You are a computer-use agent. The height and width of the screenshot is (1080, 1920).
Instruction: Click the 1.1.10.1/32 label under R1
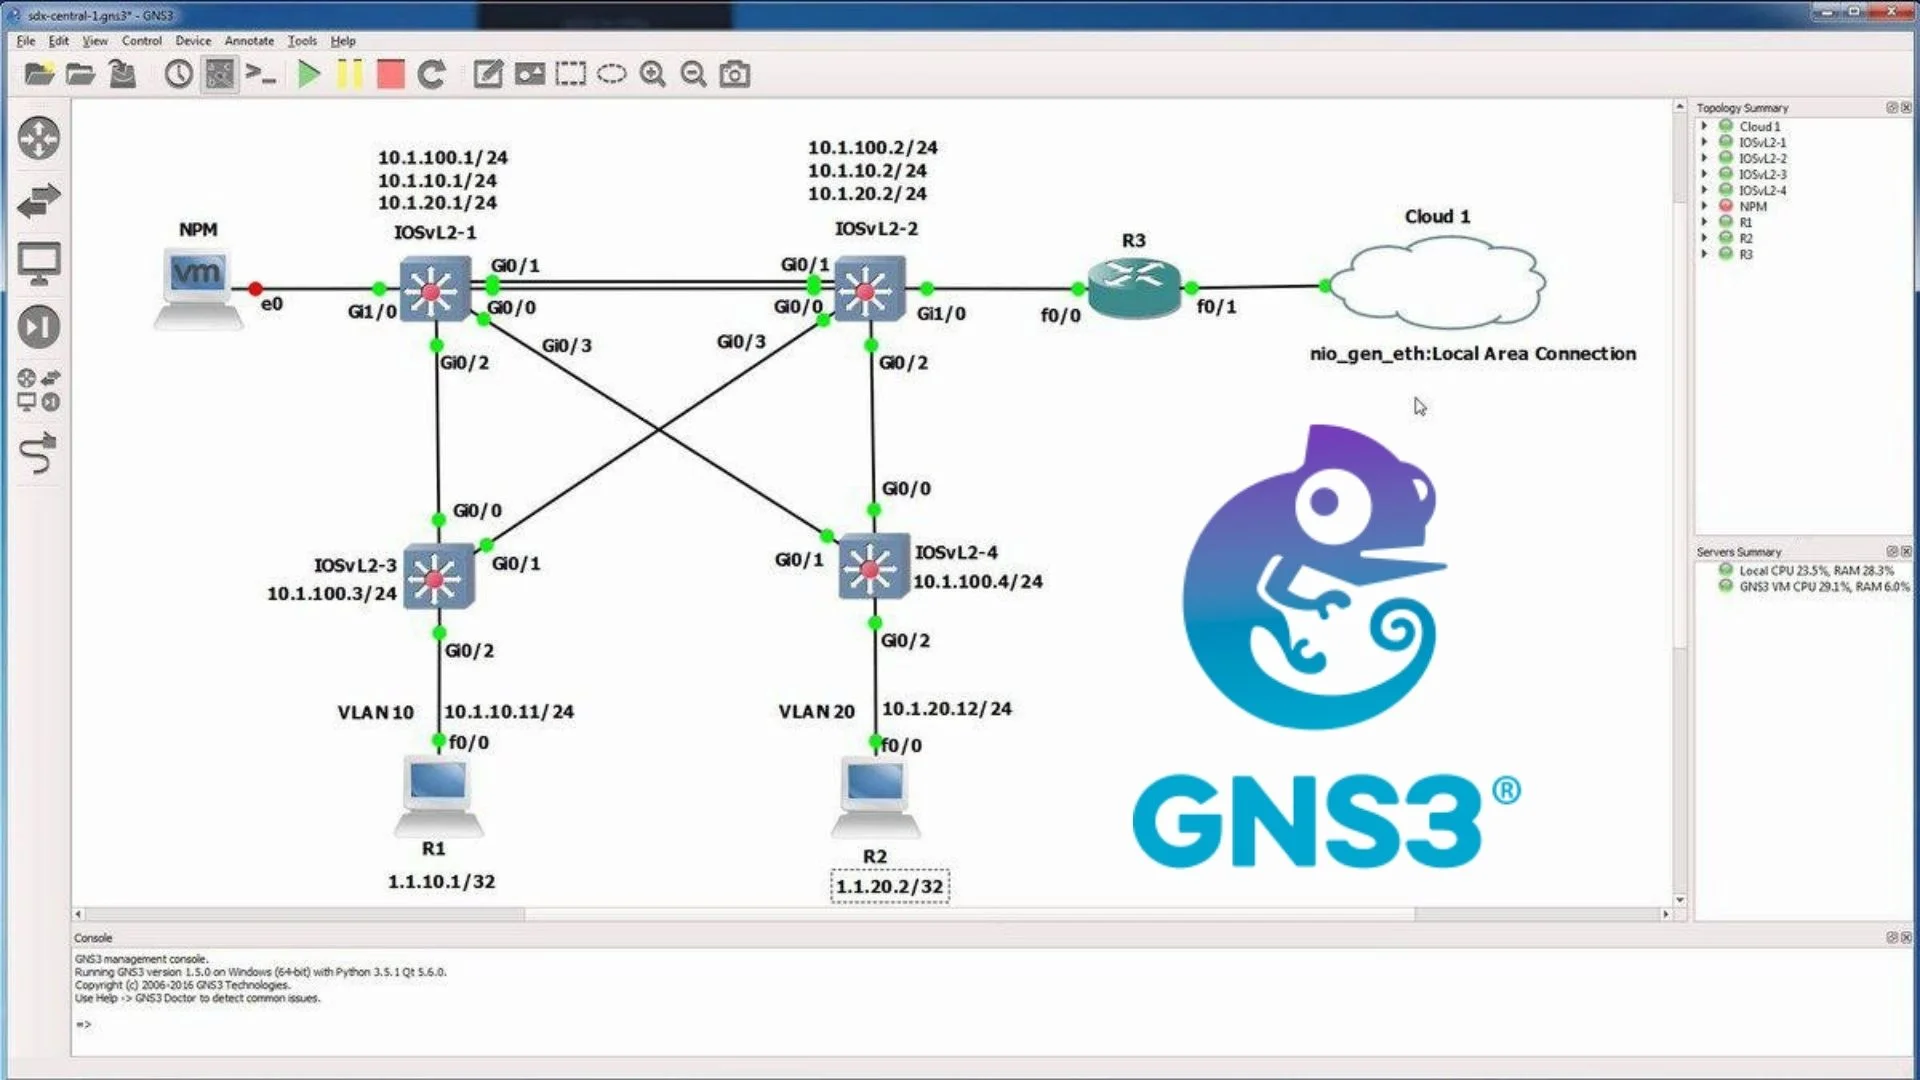click(441, 881)
